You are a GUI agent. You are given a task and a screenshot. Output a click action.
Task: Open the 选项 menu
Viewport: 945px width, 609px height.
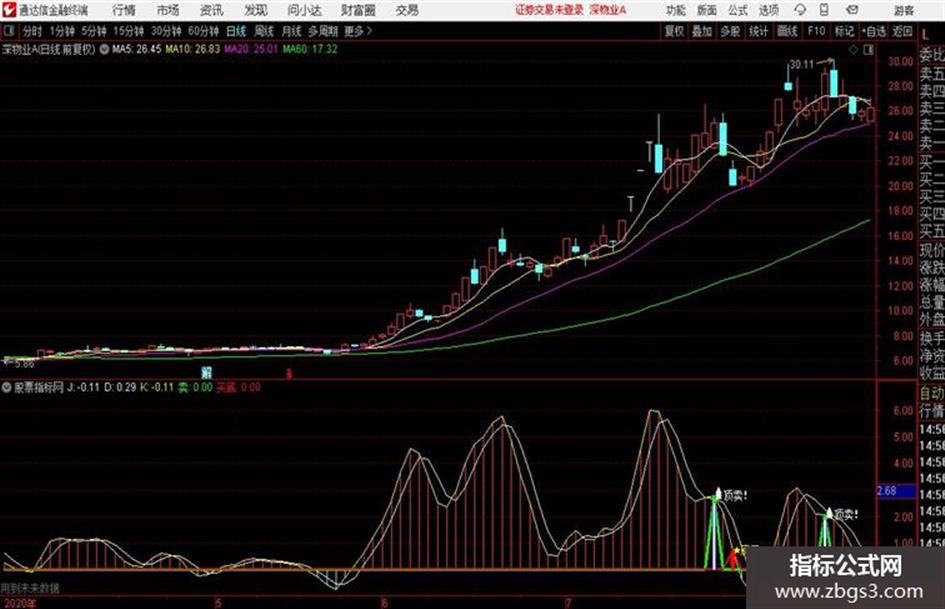[x=768, y=10]
